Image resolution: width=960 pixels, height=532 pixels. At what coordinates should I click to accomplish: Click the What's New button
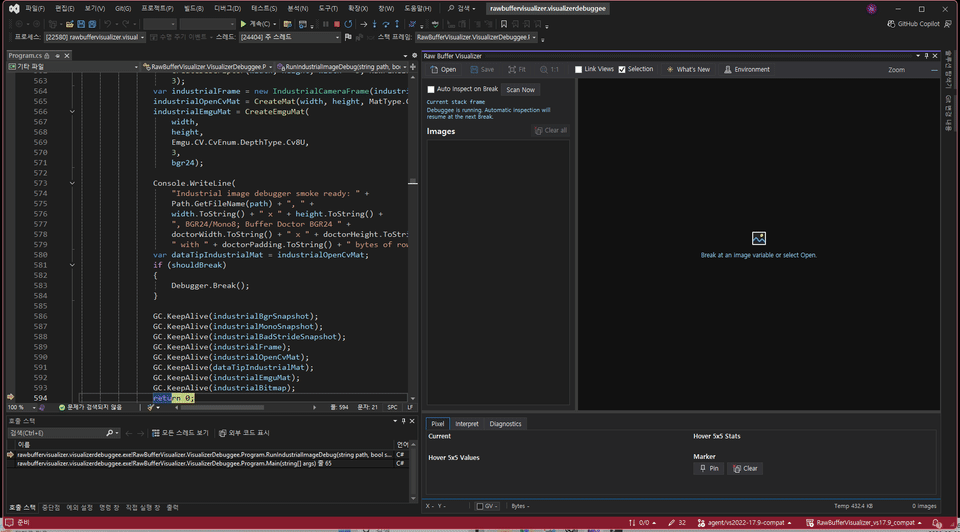[x=688, y=69]
